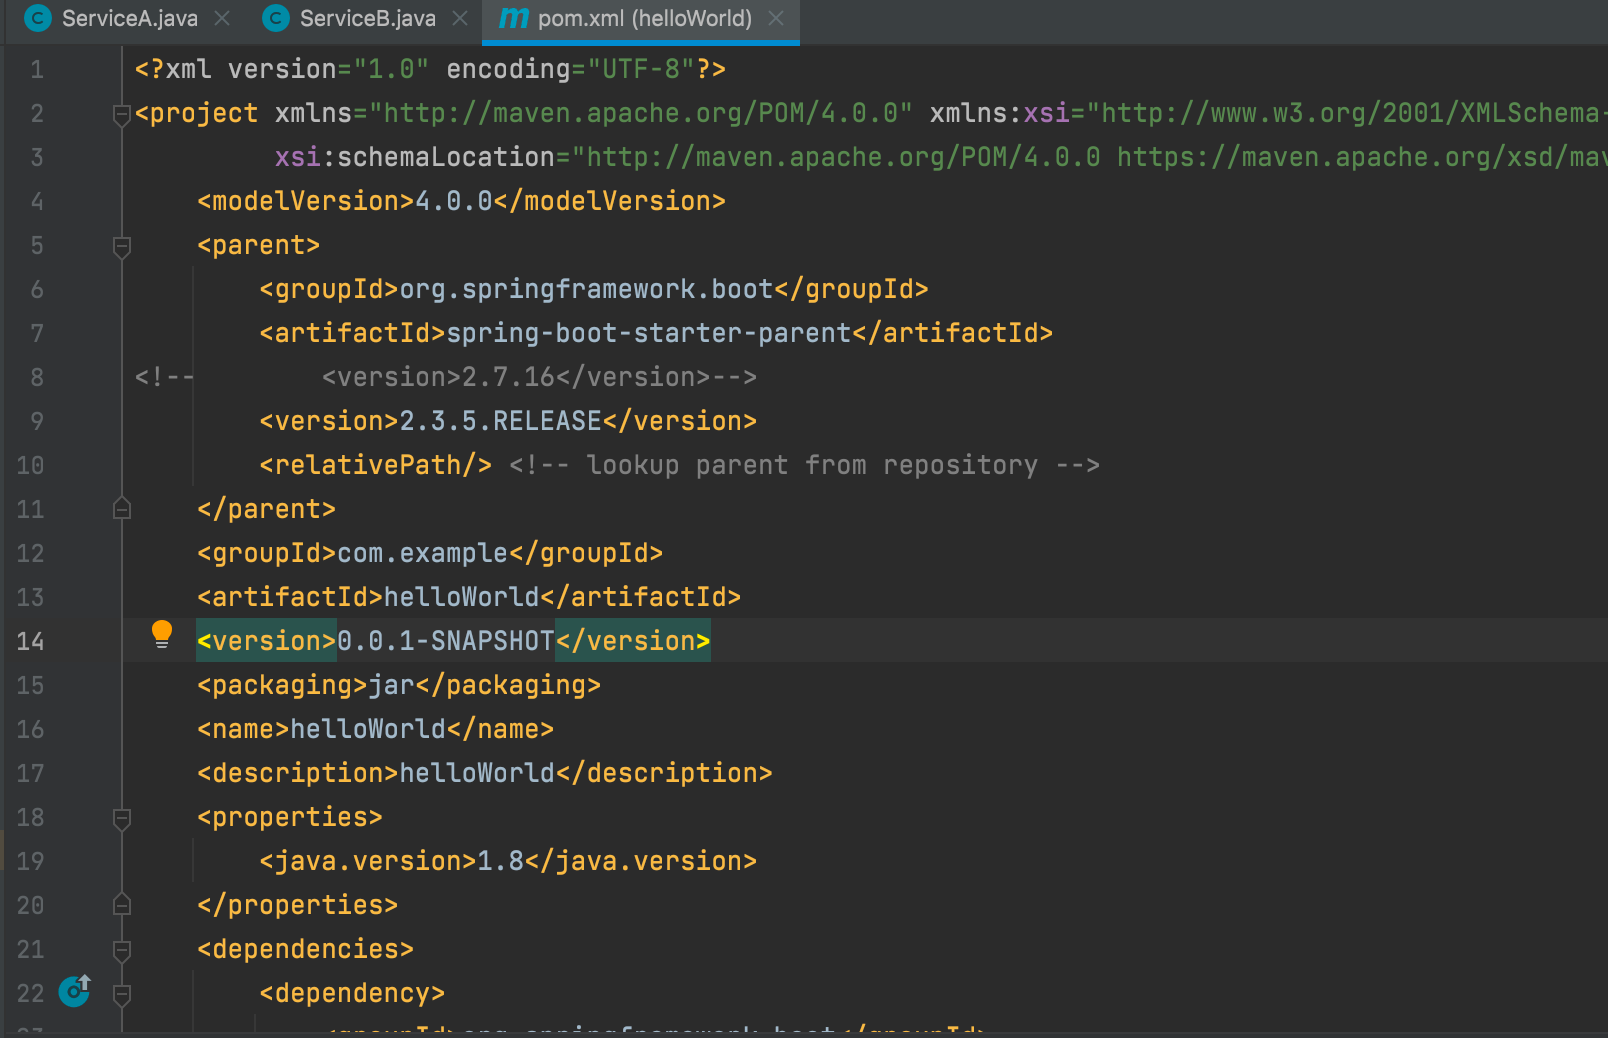Click the fold end marker at line 11

[122, 509]
